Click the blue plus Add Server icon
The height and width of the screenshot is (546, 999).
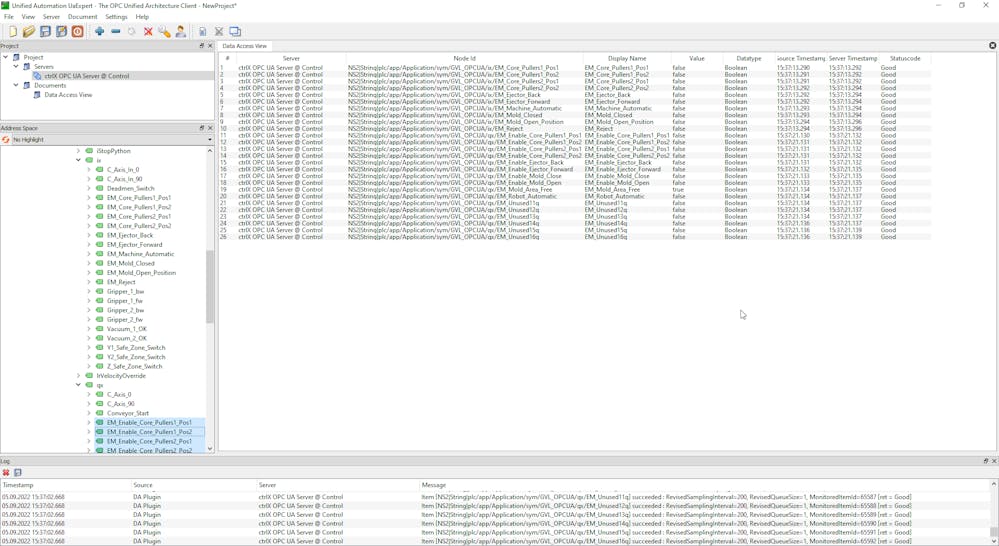(x=99, y=32)
